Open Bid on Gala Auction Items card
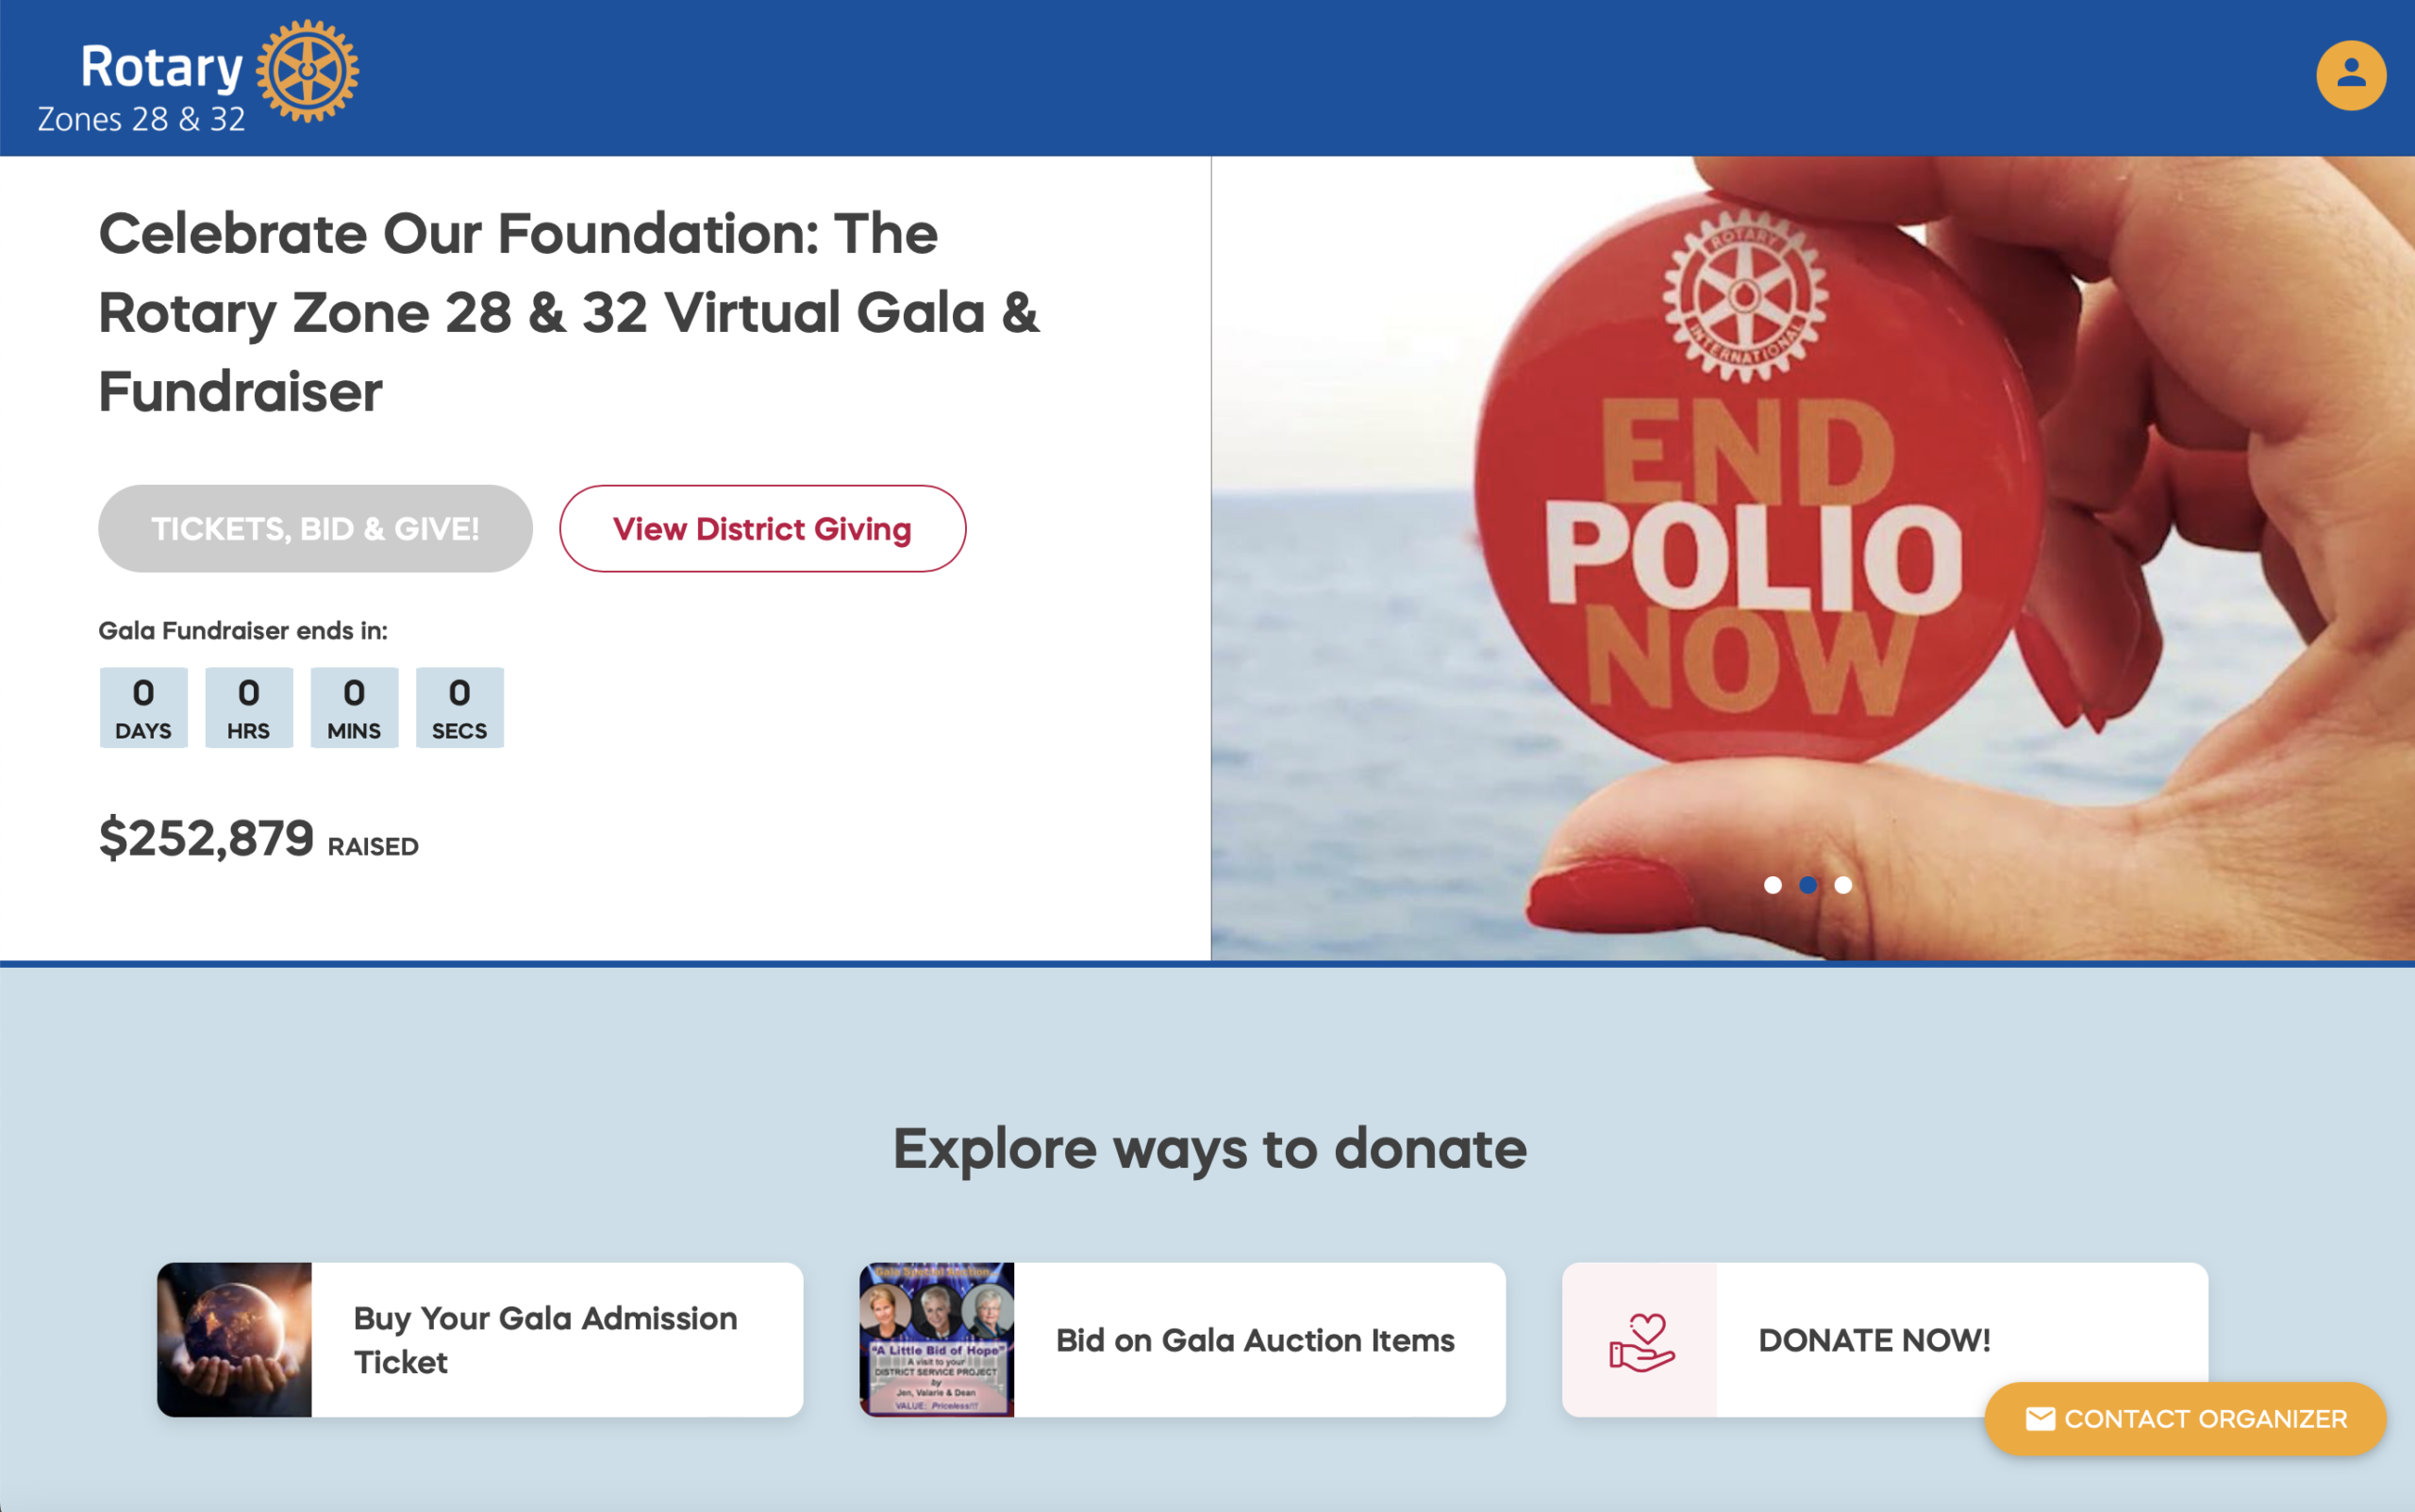 pyautogui.click(x=1182, y=1339)
